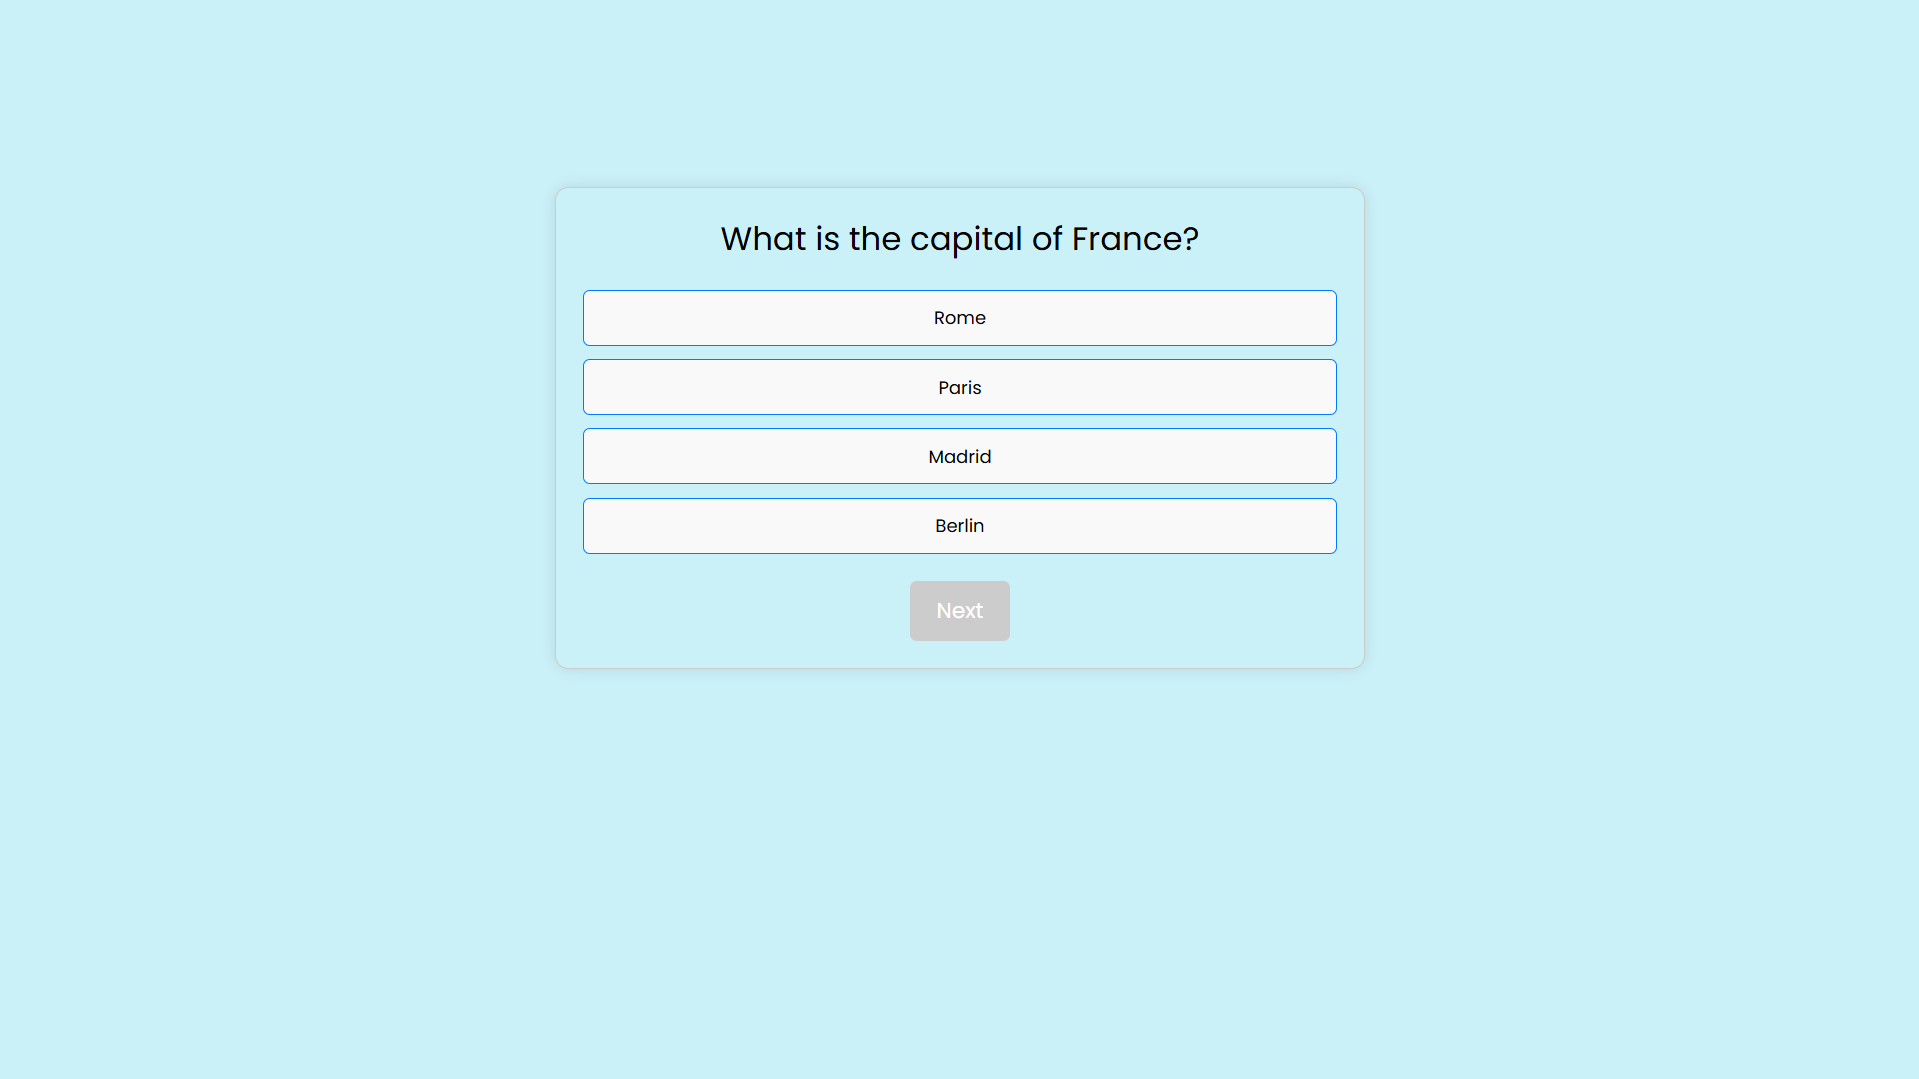Pick the second answer in the list
This screenshot has width=1919, height=1079.
959,387
